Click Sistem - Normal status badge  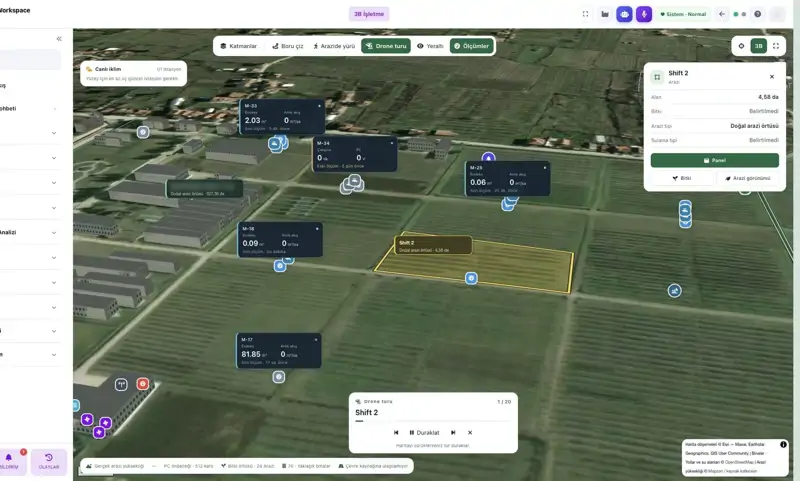pyautogui.click(x=683, y=14)
